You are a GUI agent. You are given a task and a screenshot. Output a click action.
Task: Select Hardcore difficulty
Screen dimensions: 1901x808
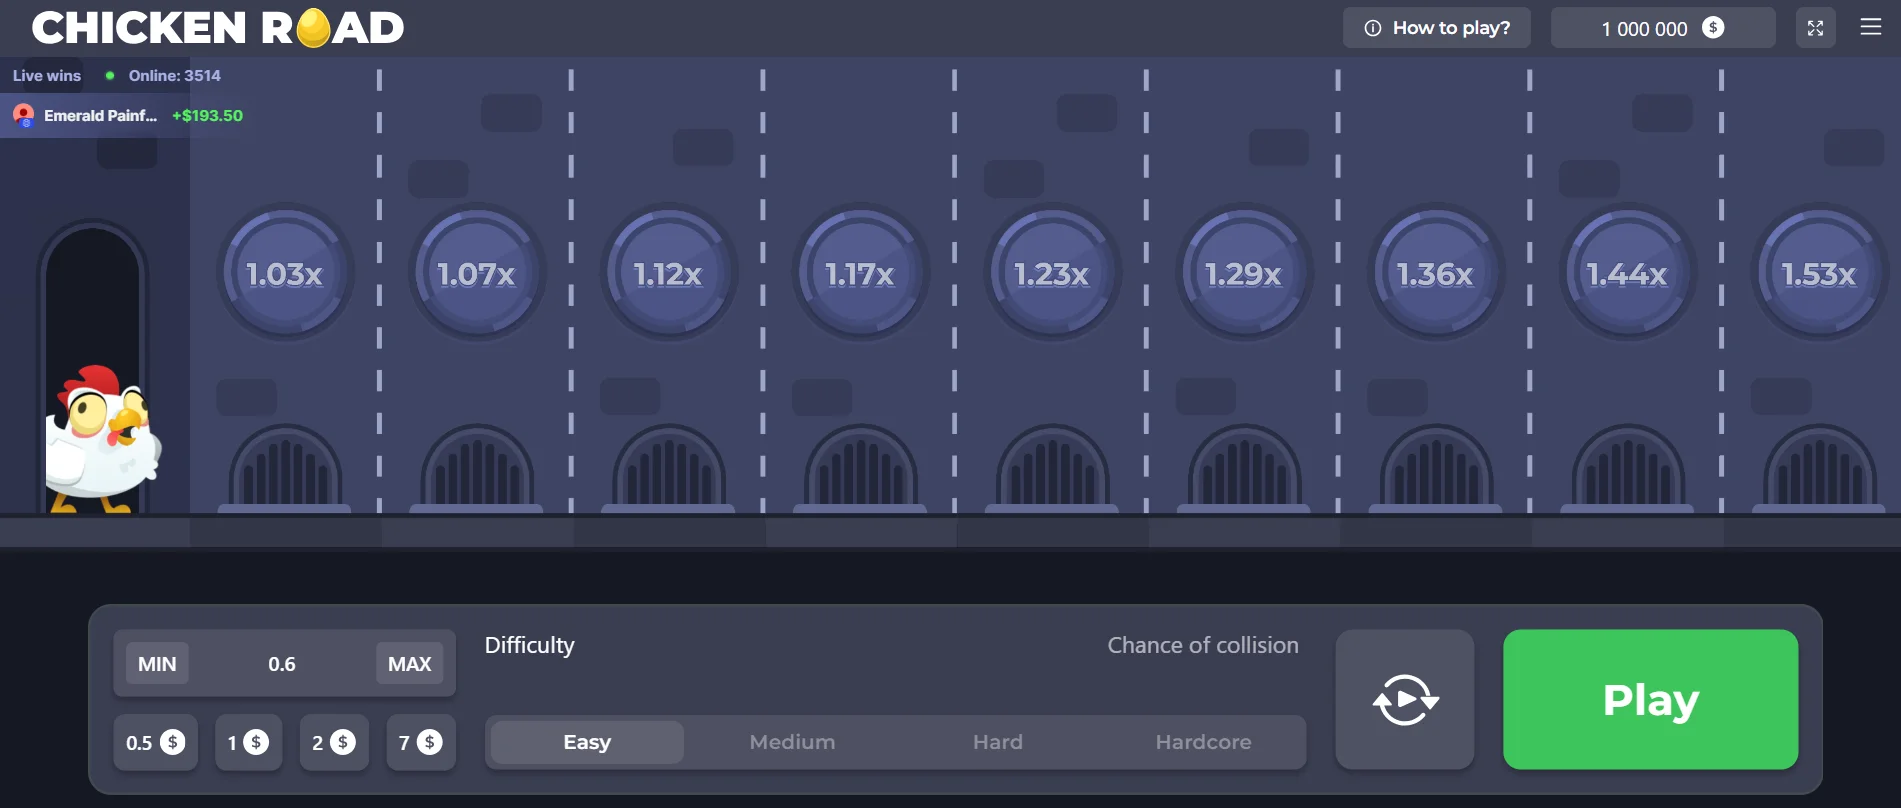[x=1203, y=742]
